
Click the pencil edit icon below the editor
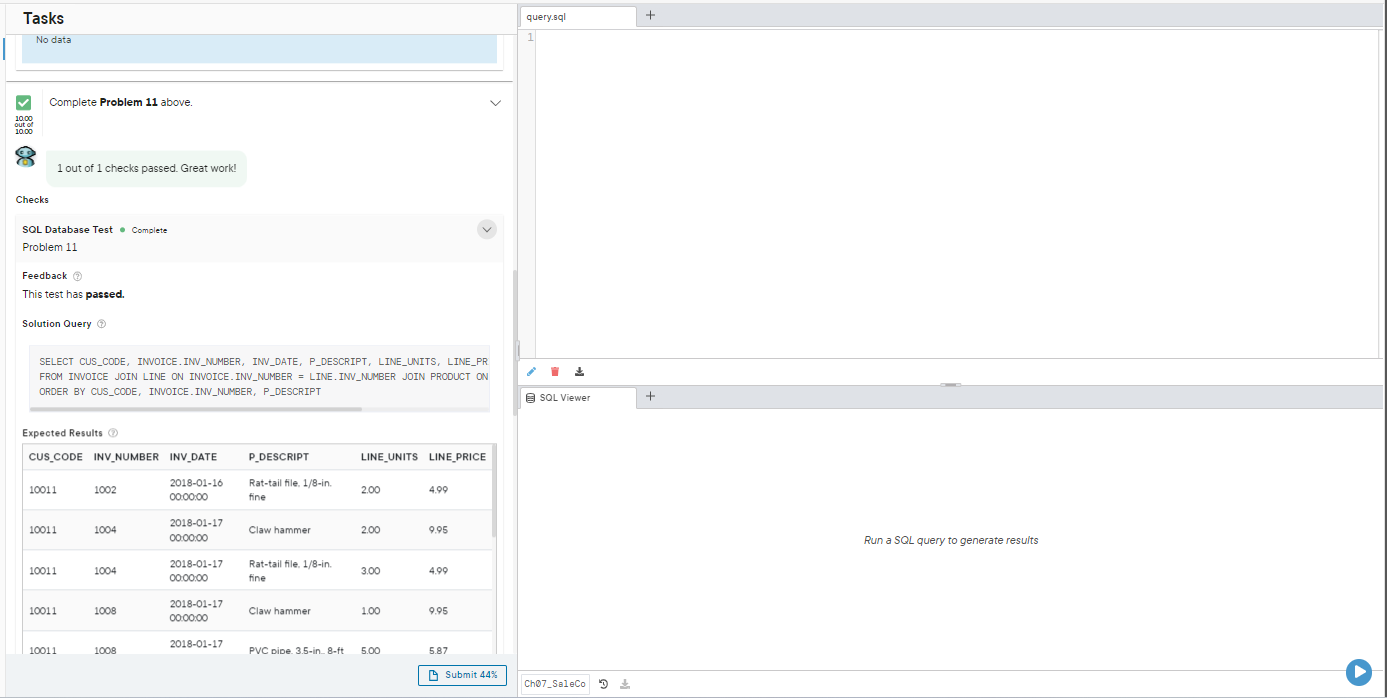pos(531,371)
